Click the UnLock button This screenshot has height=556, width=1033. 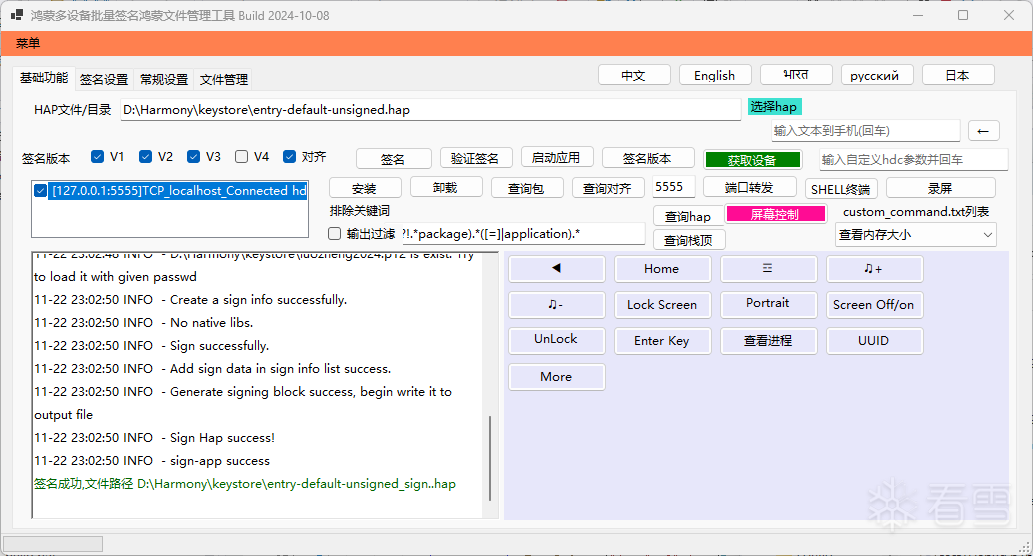tap(557, 339)
